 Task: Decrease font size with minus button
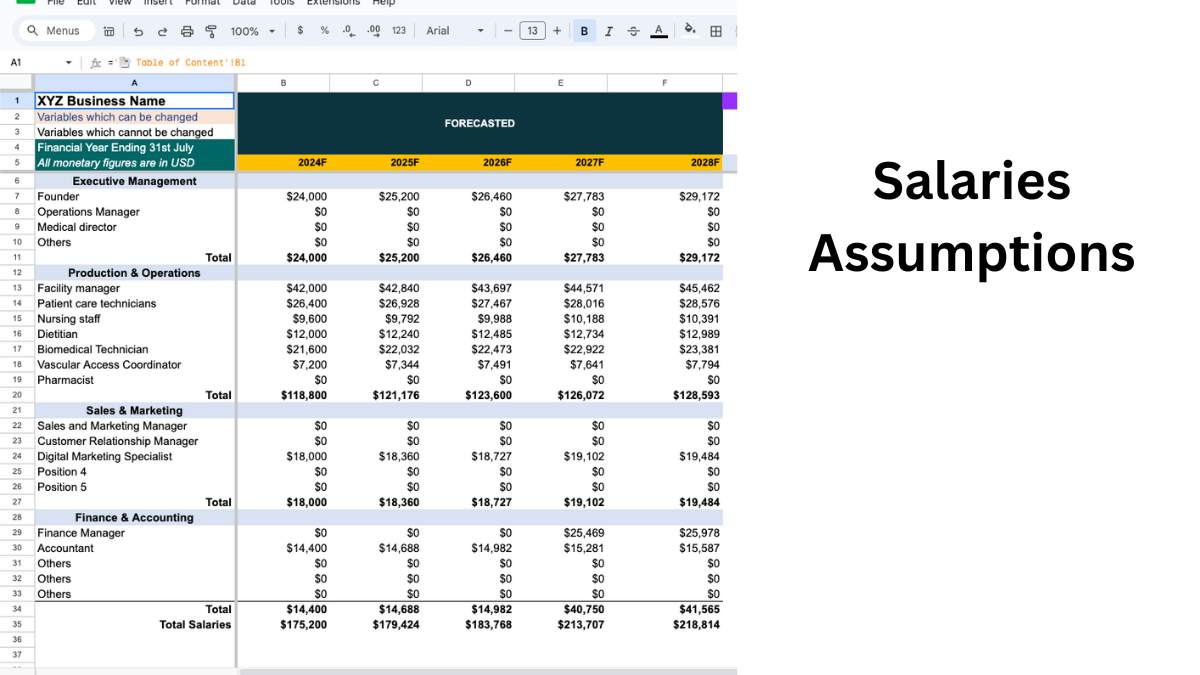508,31
